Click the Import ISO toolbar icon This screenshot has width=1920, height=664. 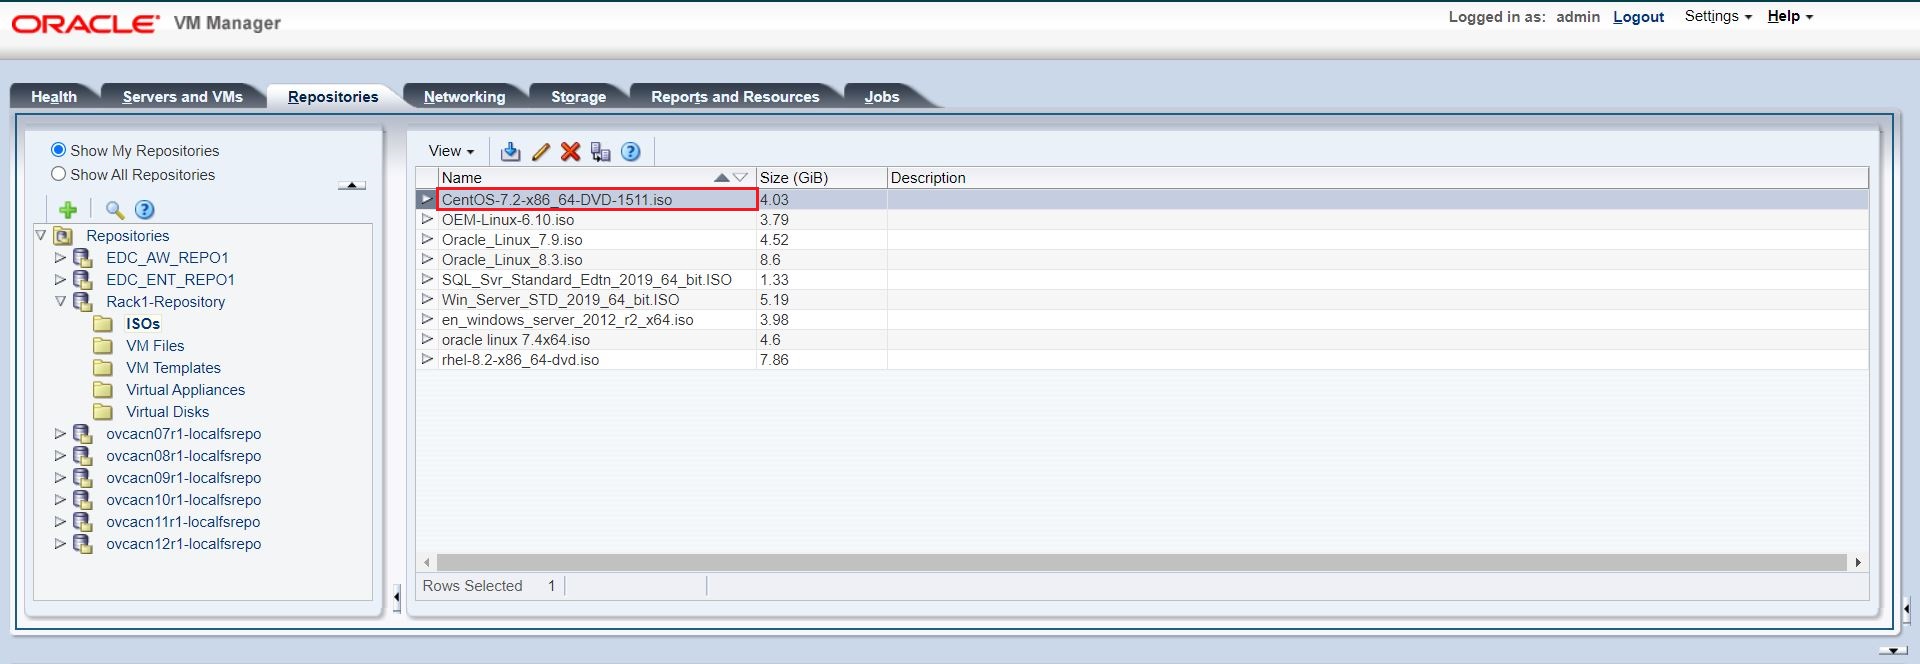click(x=510, y=151)
